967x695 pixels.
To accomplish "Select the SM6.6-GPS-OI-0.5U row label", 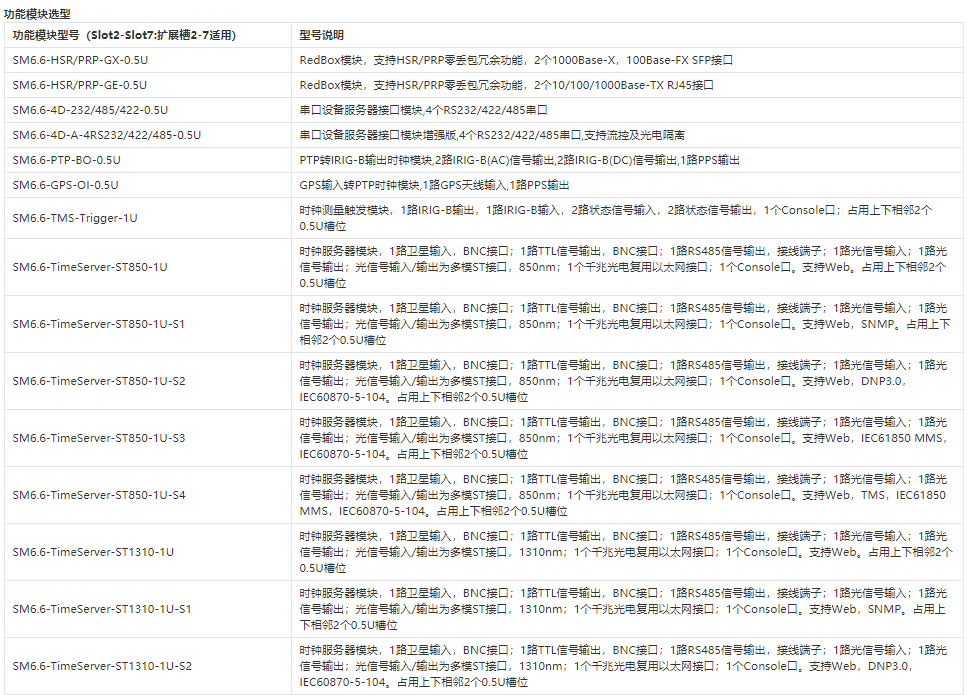I will pos(65,185).
